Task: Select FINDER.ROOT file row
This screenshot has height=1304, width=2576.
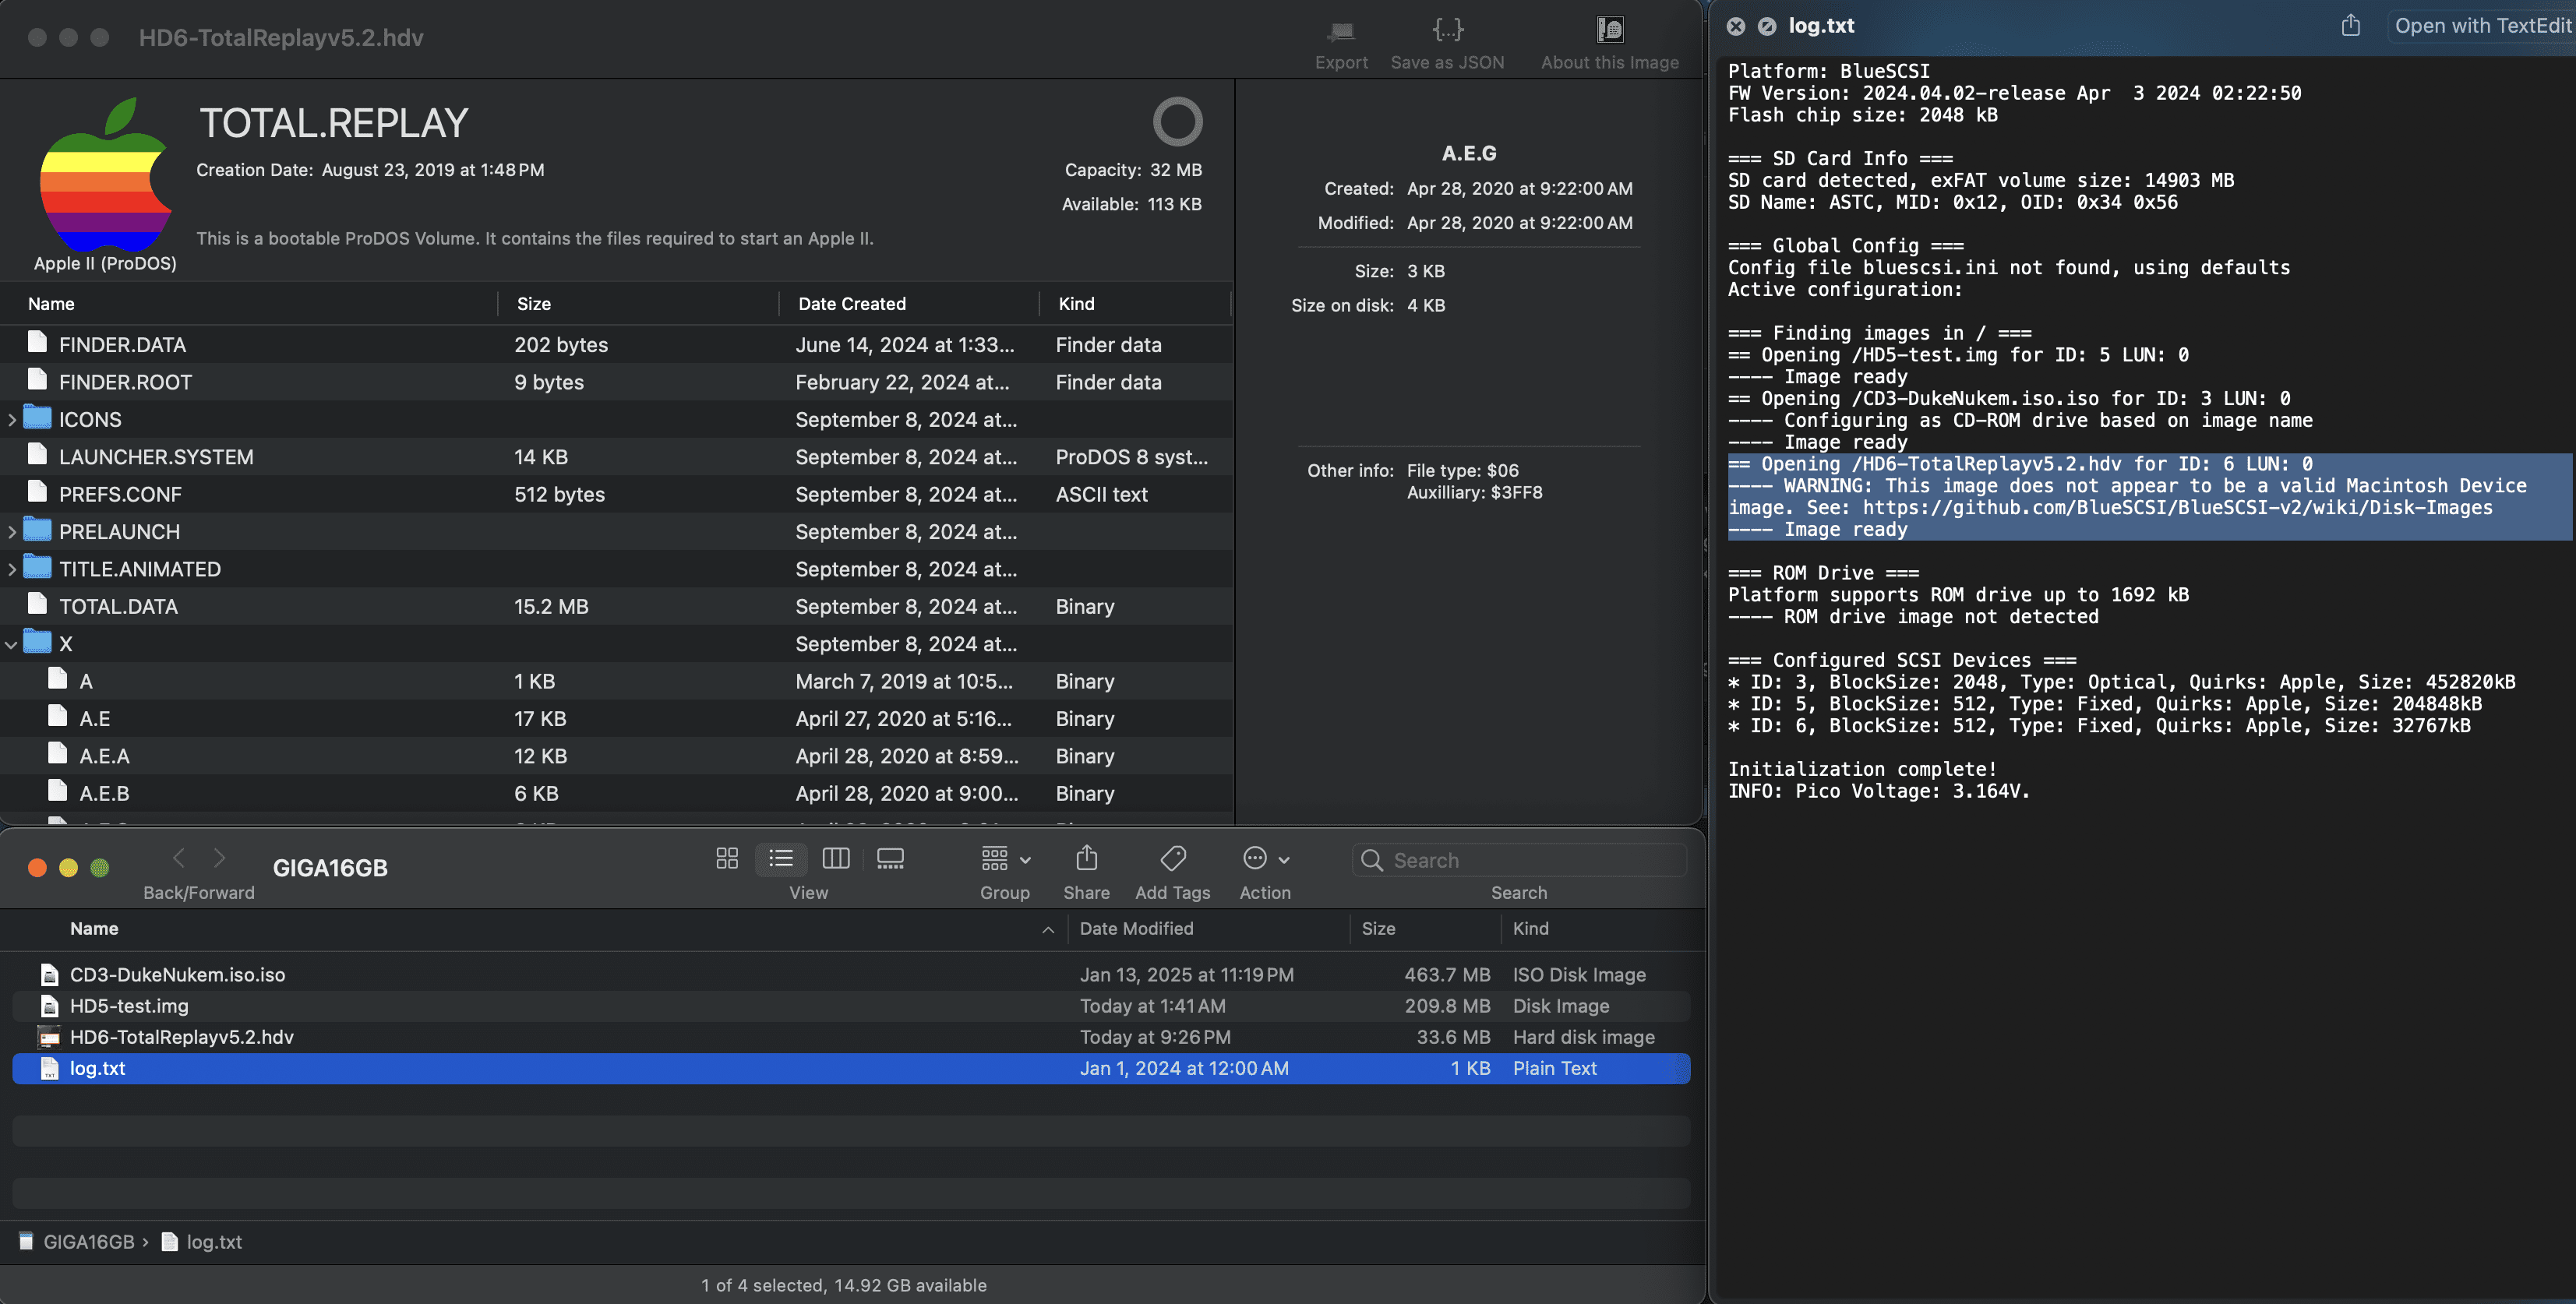Action: 616,382
